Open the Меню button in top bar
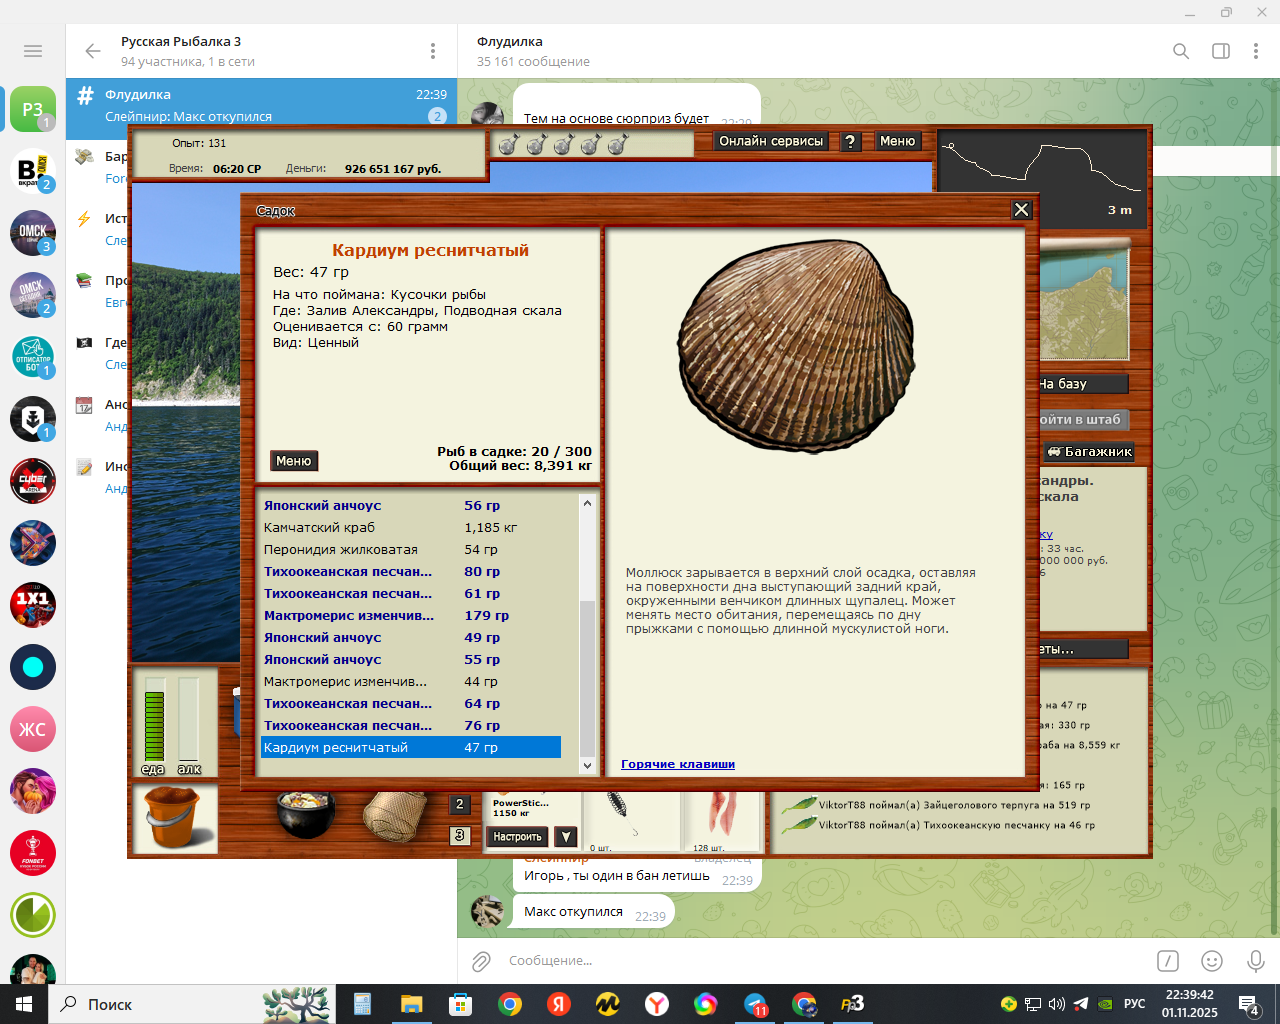1280x1024 pixels. (897, 142)
